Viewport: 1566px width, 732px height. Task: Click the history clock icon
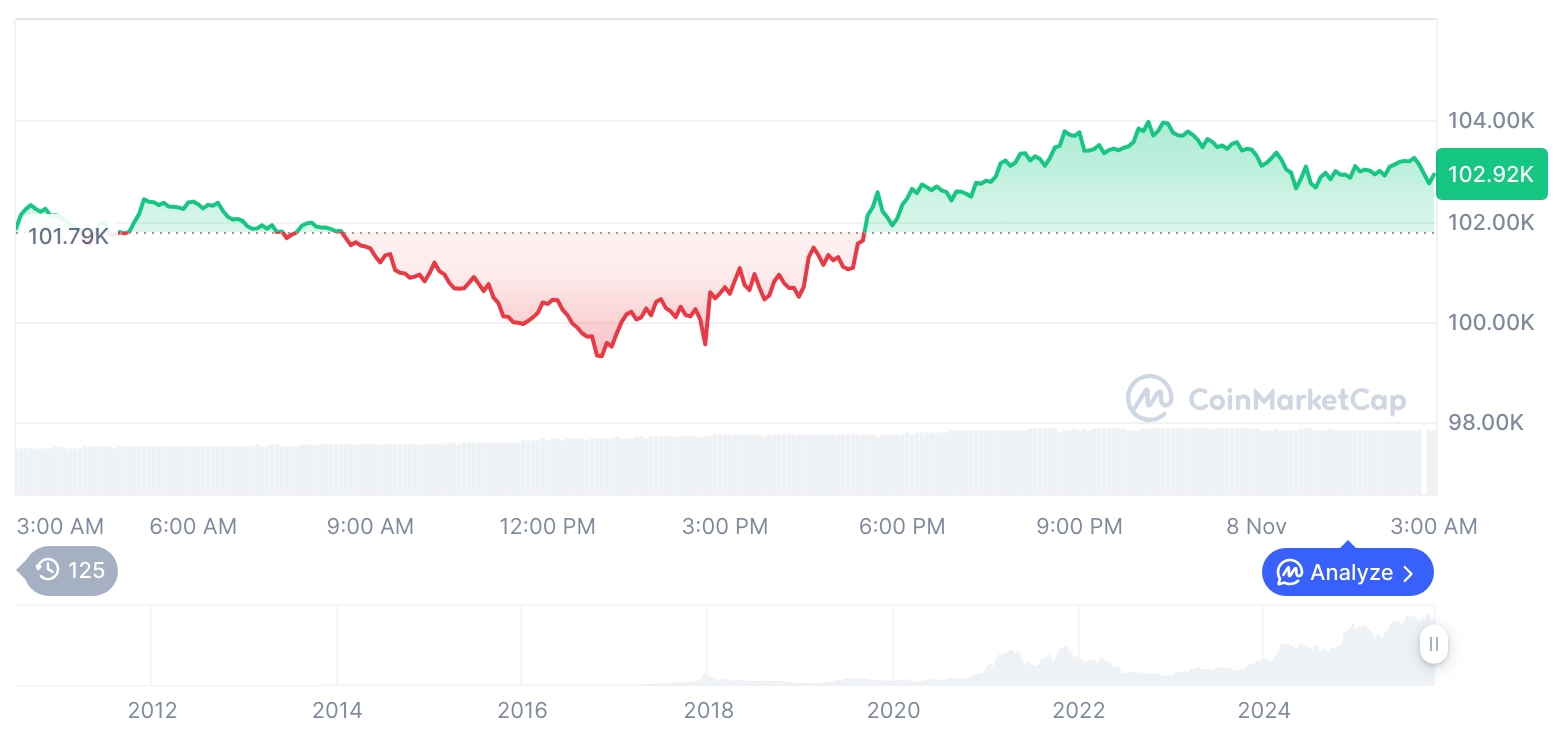47,571
